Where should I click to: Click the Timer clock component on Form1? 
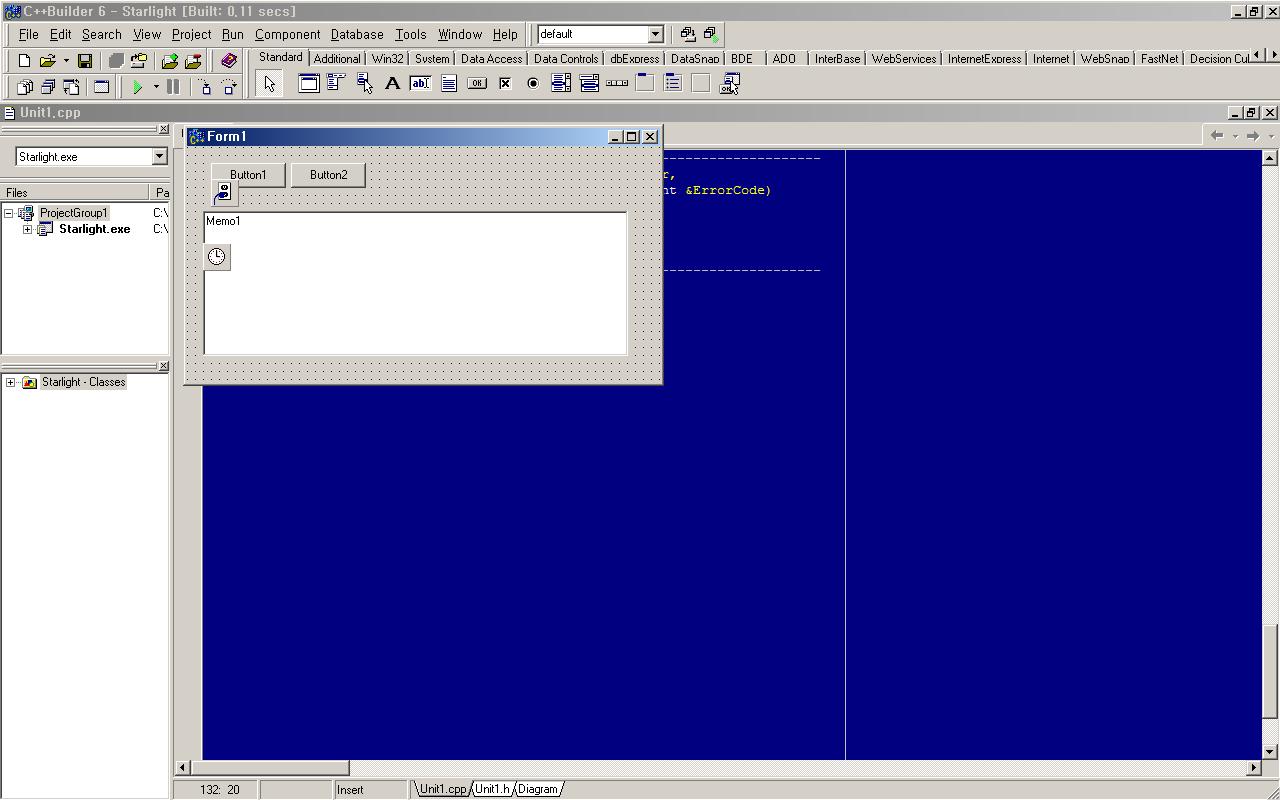217,257
